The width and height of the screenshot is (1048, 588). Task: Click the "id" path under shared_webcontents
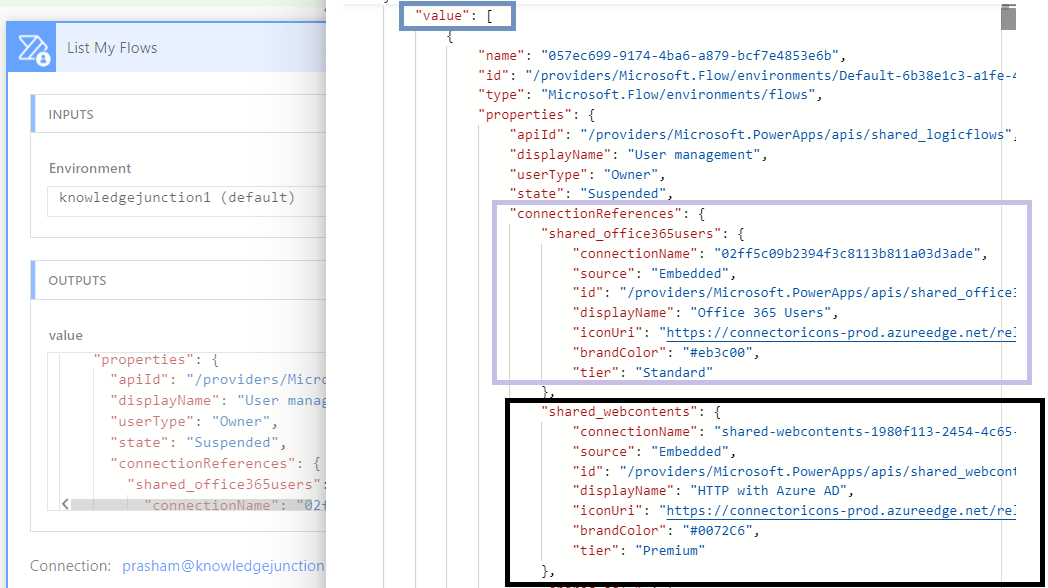817,472
